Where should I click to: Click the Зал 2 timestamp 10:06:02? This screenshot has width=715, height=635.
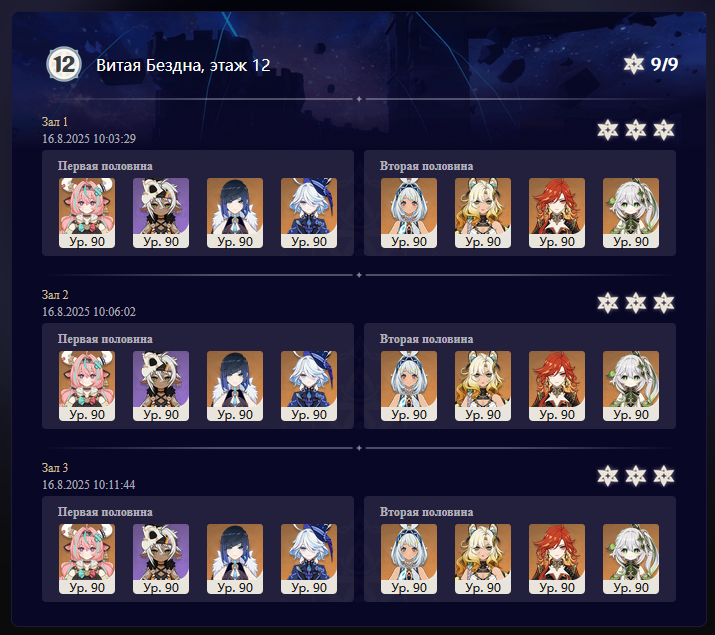point(89,312)
